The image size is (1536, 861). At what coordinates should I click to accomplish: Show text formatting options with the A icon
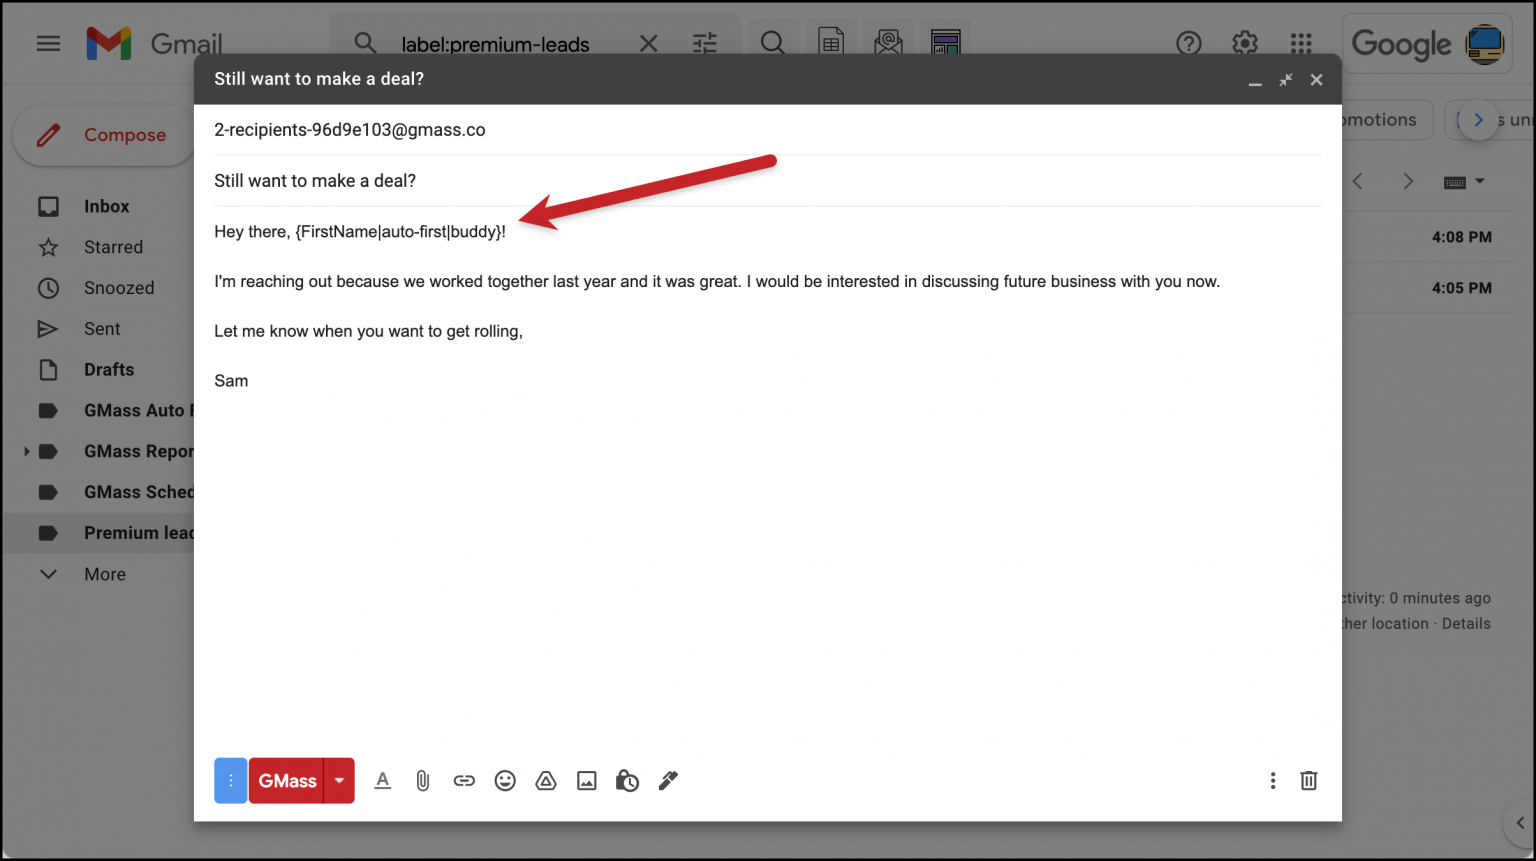tap(383, 780)
